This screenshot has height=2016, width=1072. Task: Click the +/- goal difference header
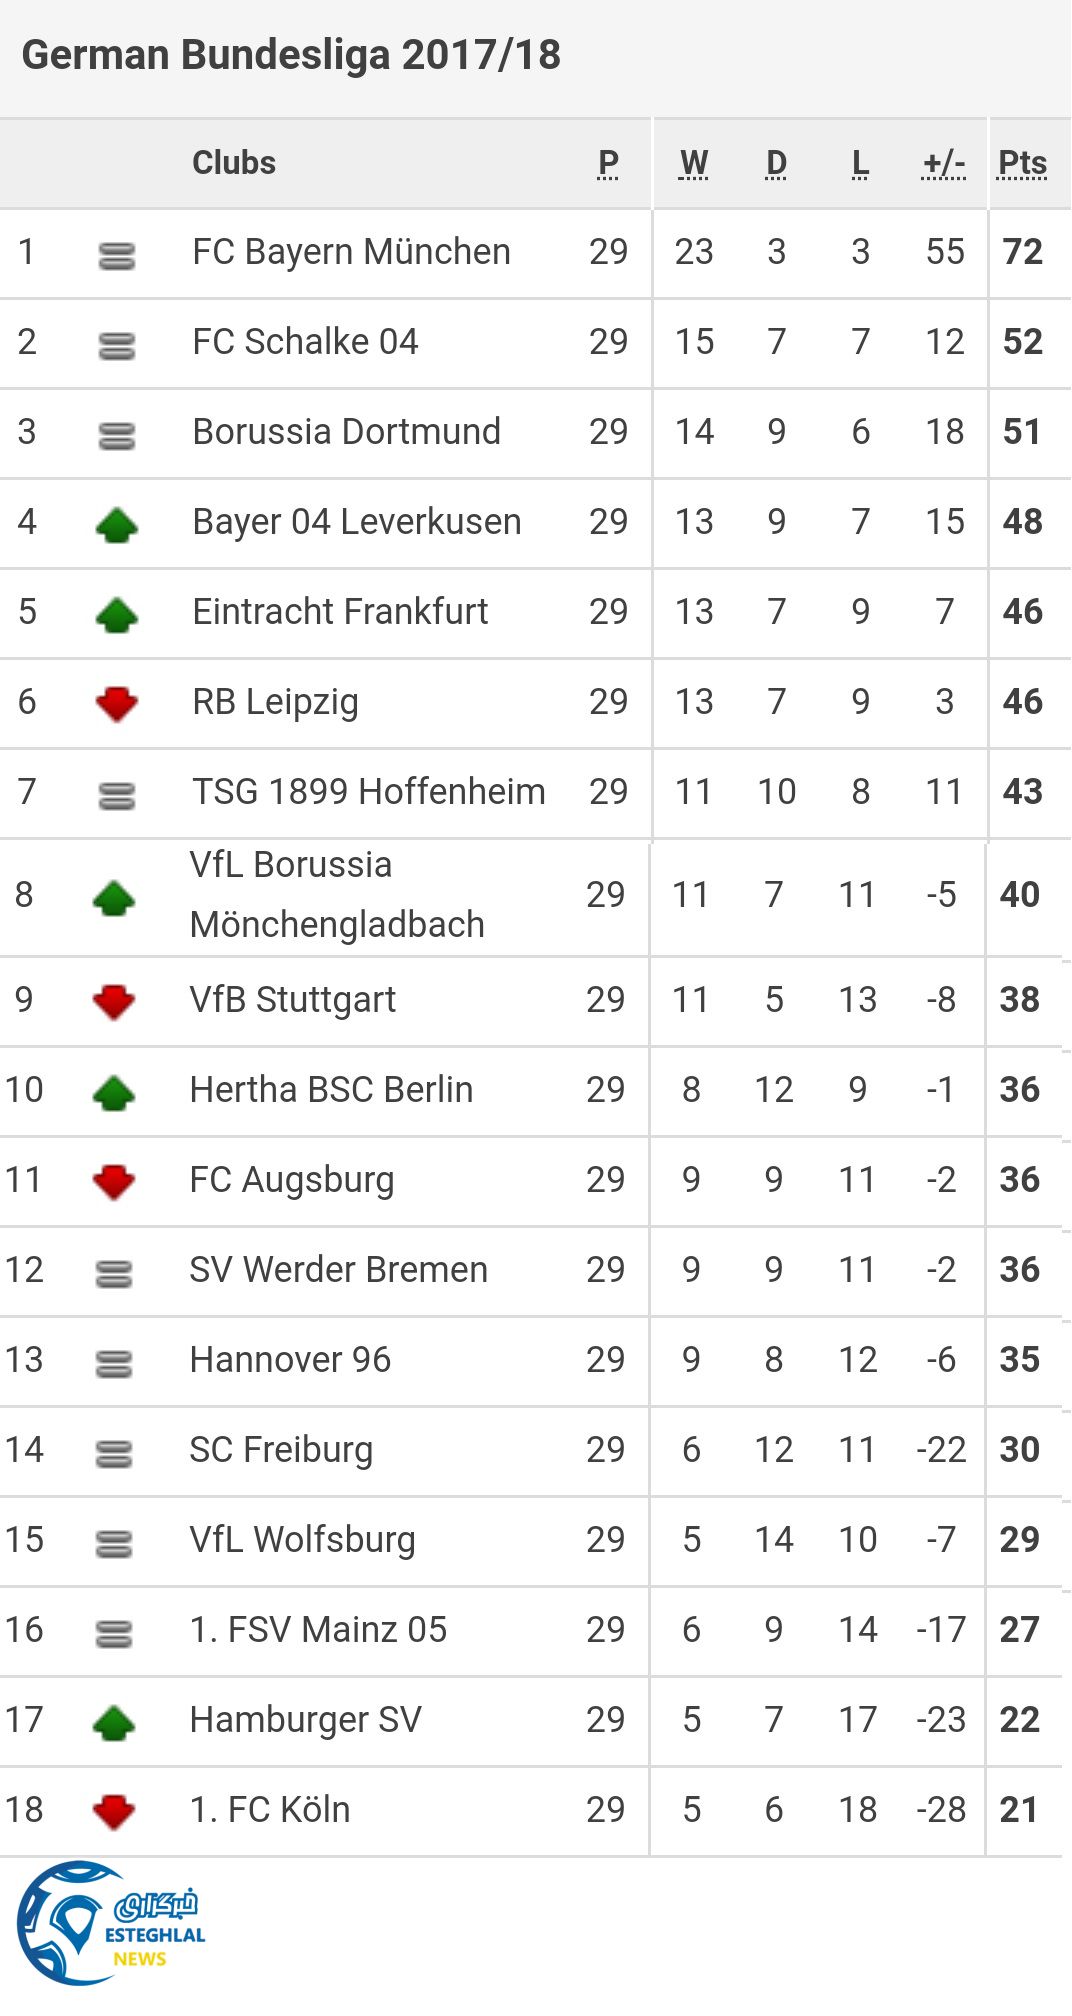pos(943,163)
